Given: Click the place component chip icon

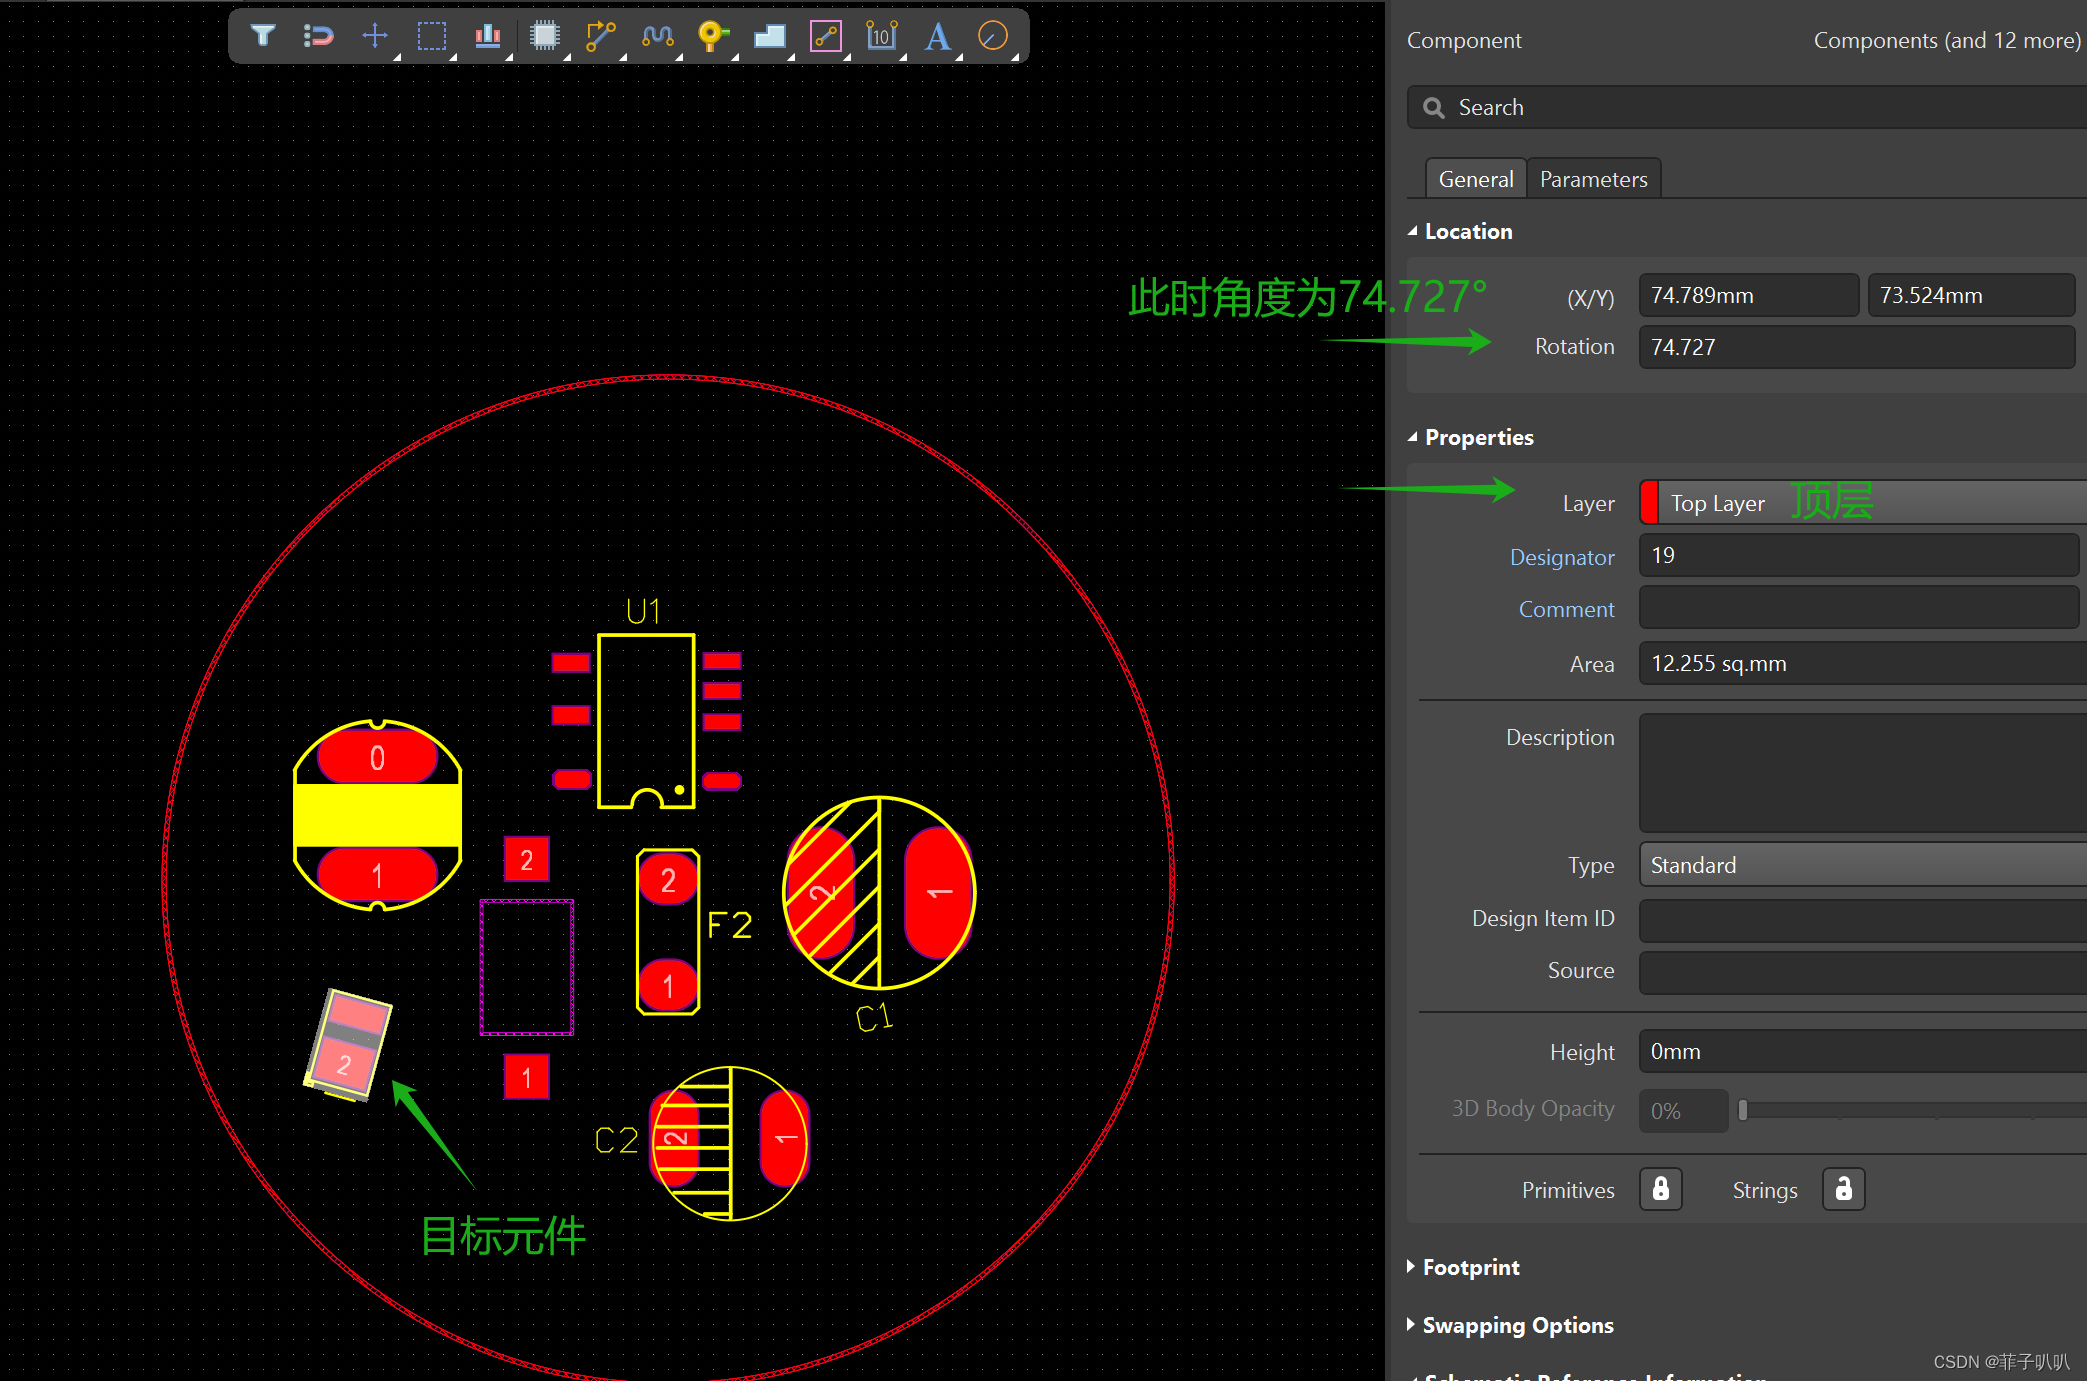Looking at the screenshot, I should pos(544,36).
